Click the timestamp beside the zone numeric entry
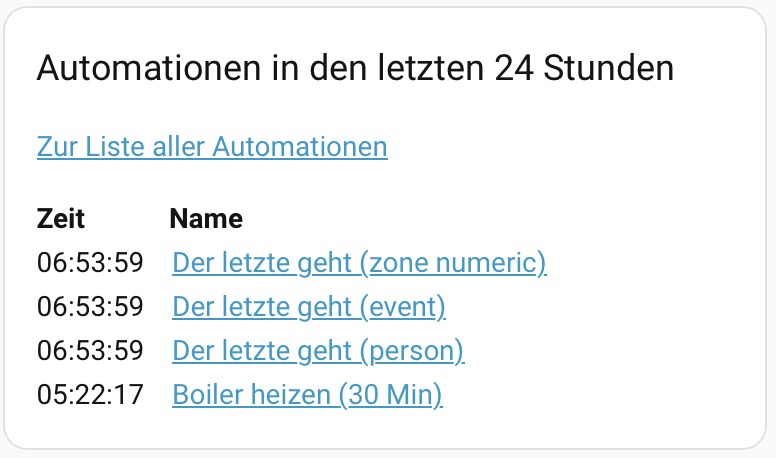The height and width of the screenshot is (458, 776). click(x=90, y=263)
